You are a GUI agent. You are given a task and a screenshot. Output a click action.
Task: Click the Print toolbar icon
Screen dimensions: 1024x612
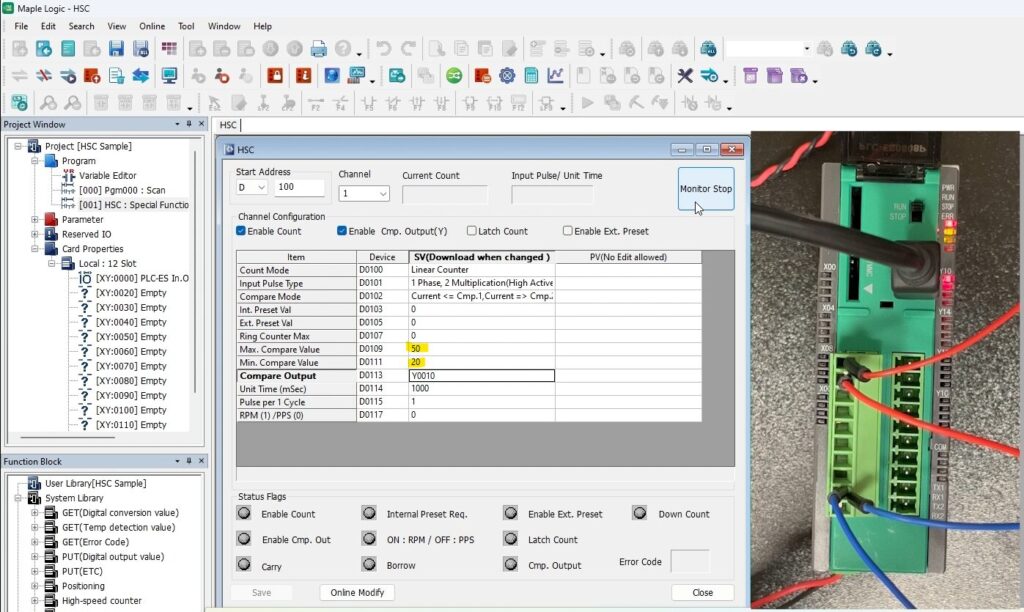(x=319, y=49)
